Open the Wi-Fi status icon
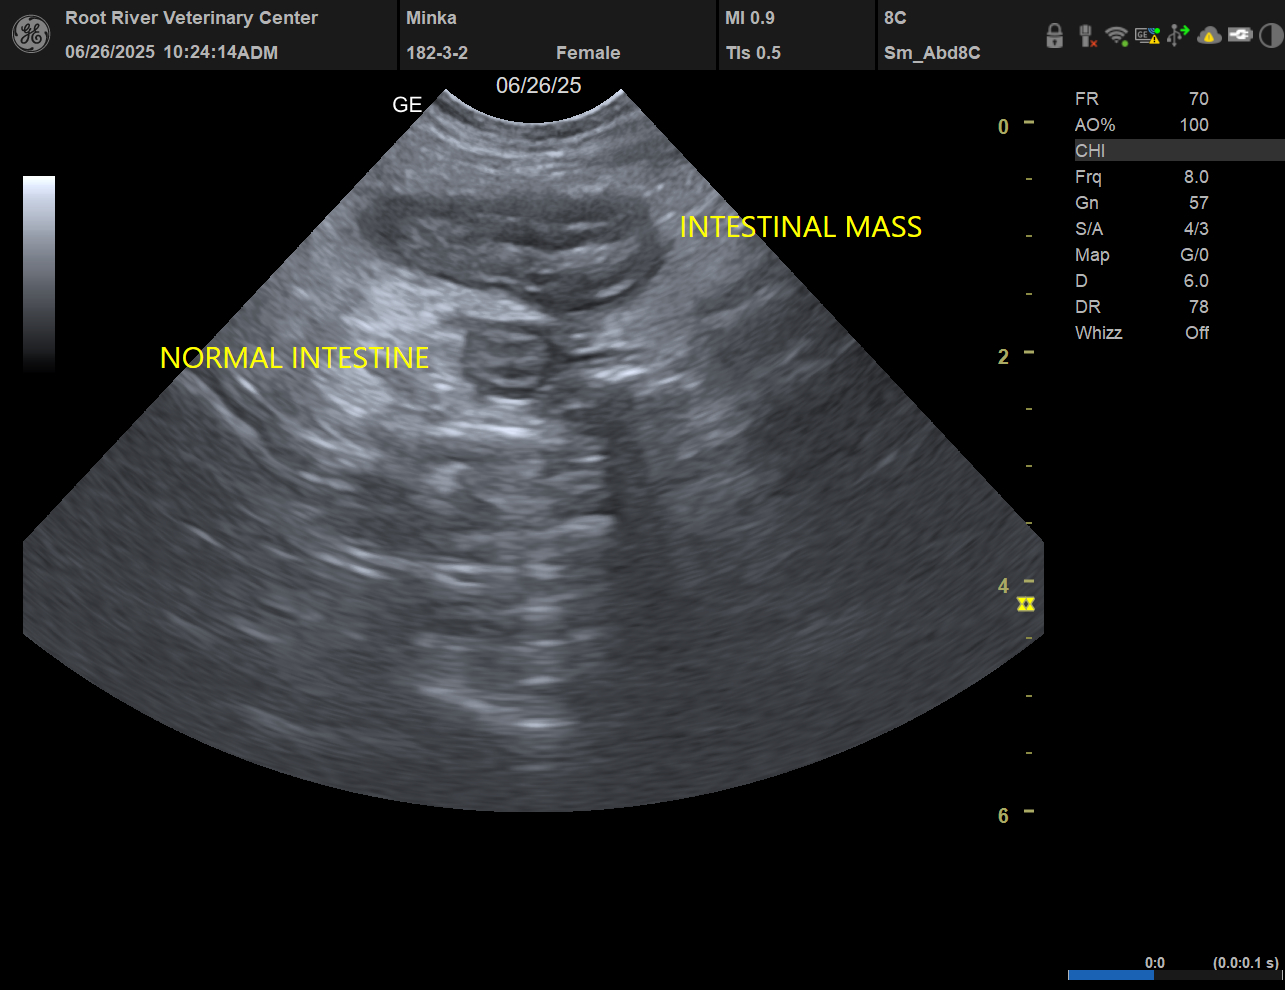Screen dimensions: 1285x990 pos(1117,36)
